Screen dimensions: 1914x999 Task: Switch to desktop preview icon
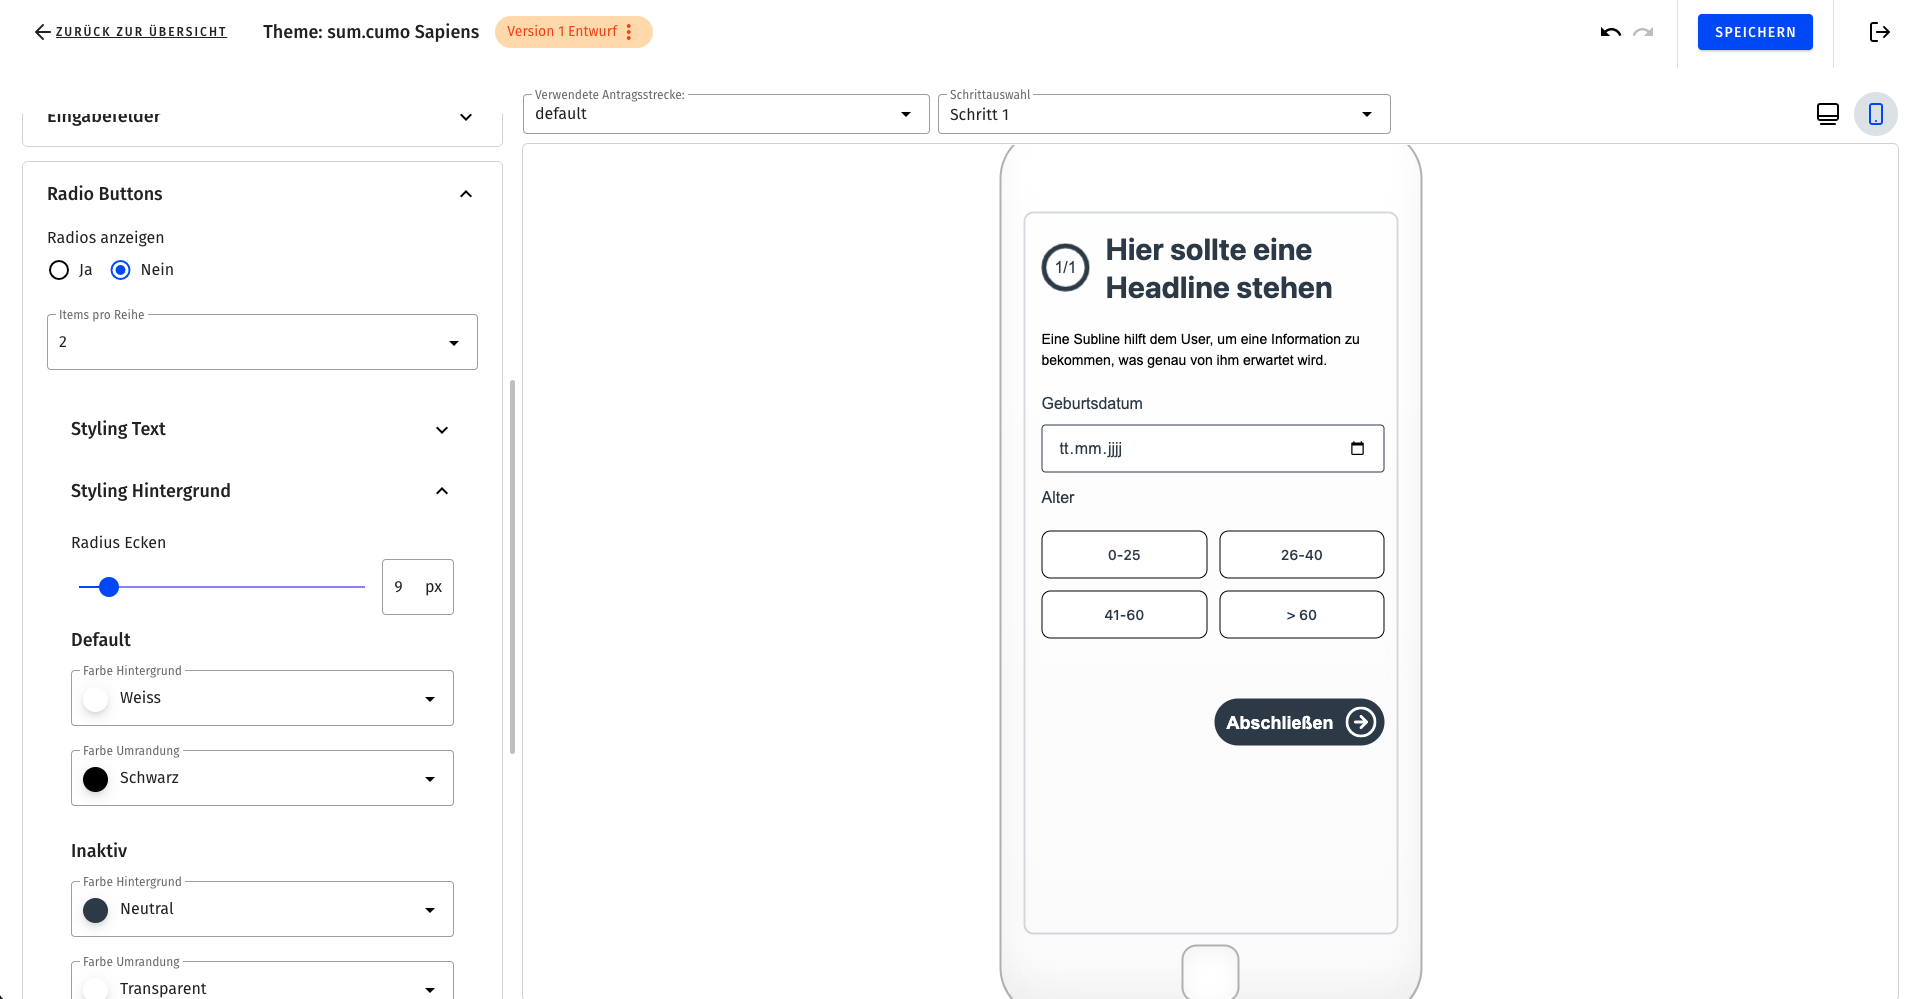click(1827, 114)
